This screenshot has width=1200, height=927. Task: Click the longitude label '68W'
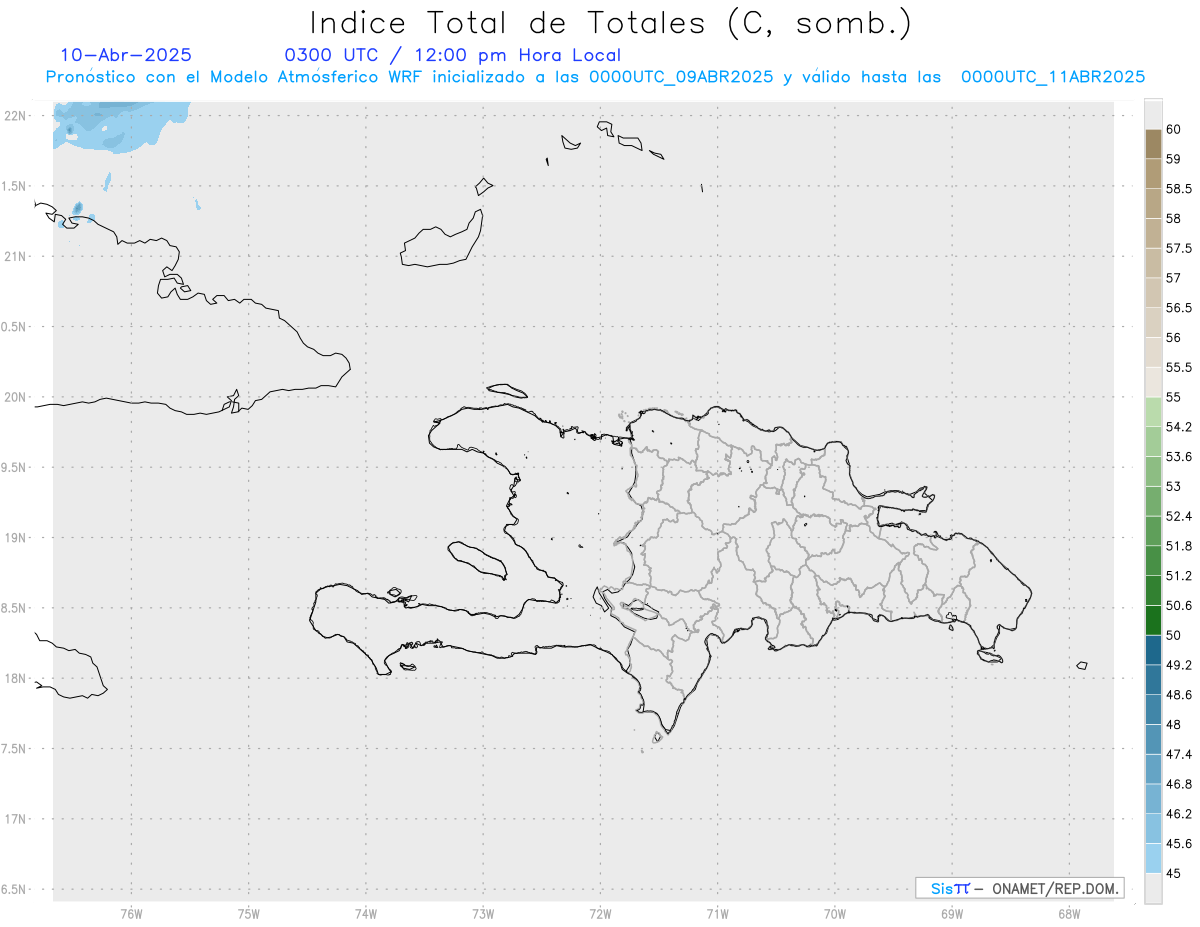coord(1069,913)
